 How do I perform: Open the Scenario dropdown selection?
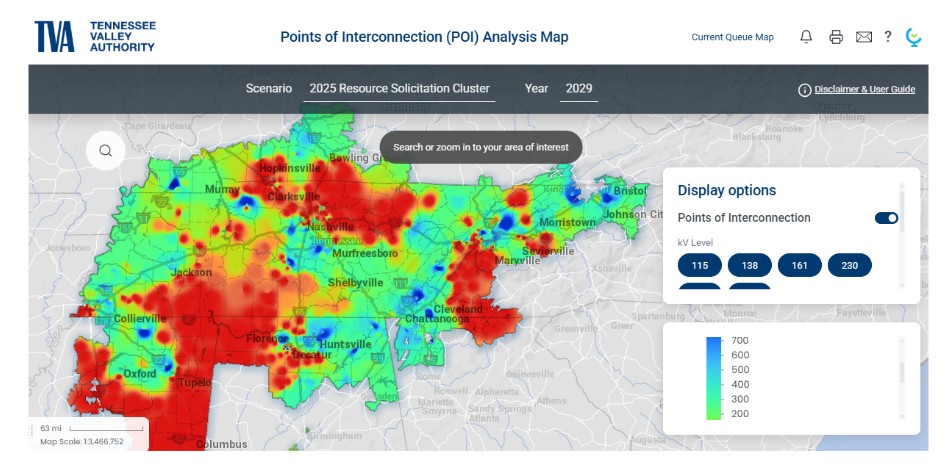pos(400,89)
